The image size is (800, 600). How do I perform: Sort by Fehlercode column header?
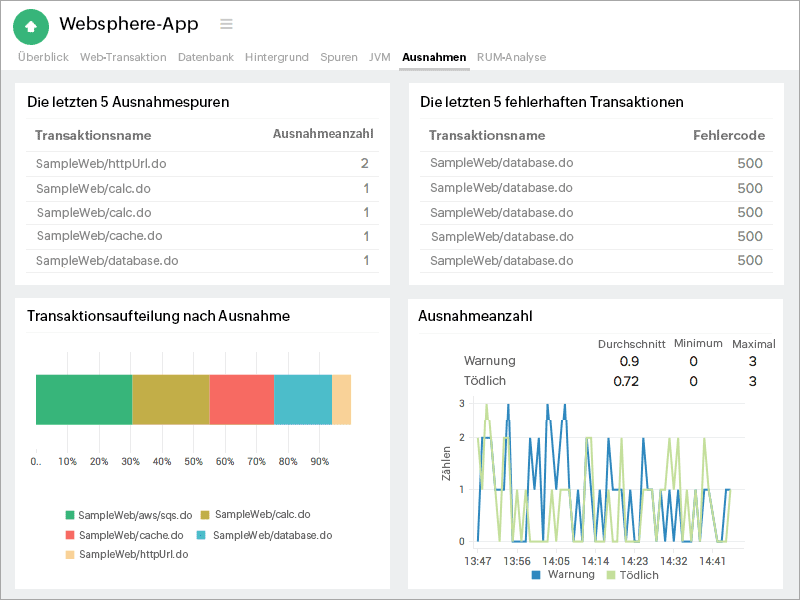point(729,135)
